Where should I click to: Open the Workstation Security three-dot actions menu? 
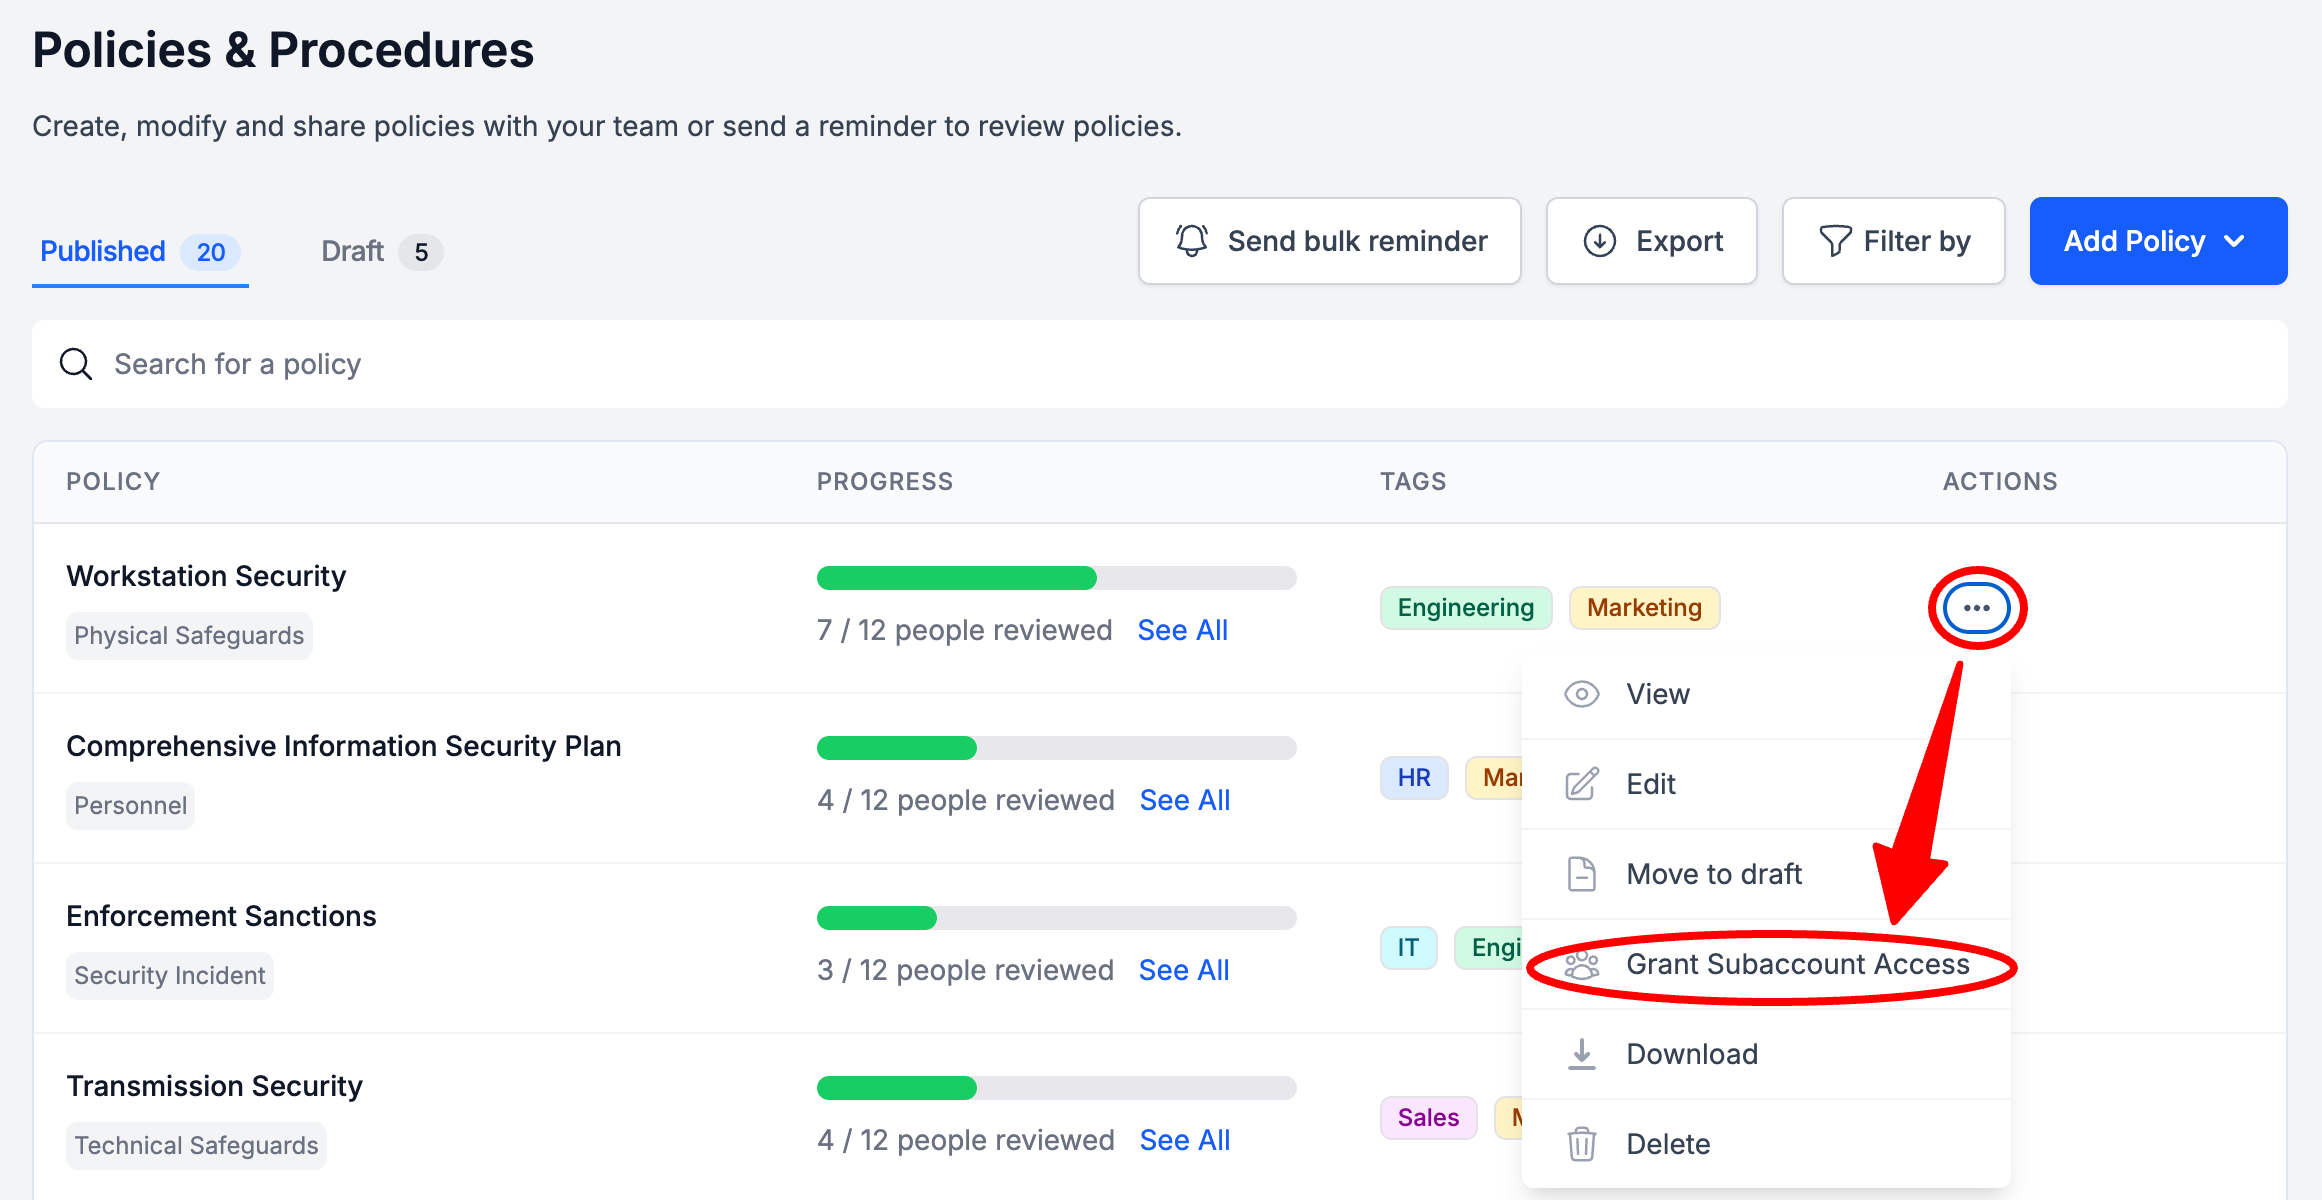click(x=1976, y=608)
